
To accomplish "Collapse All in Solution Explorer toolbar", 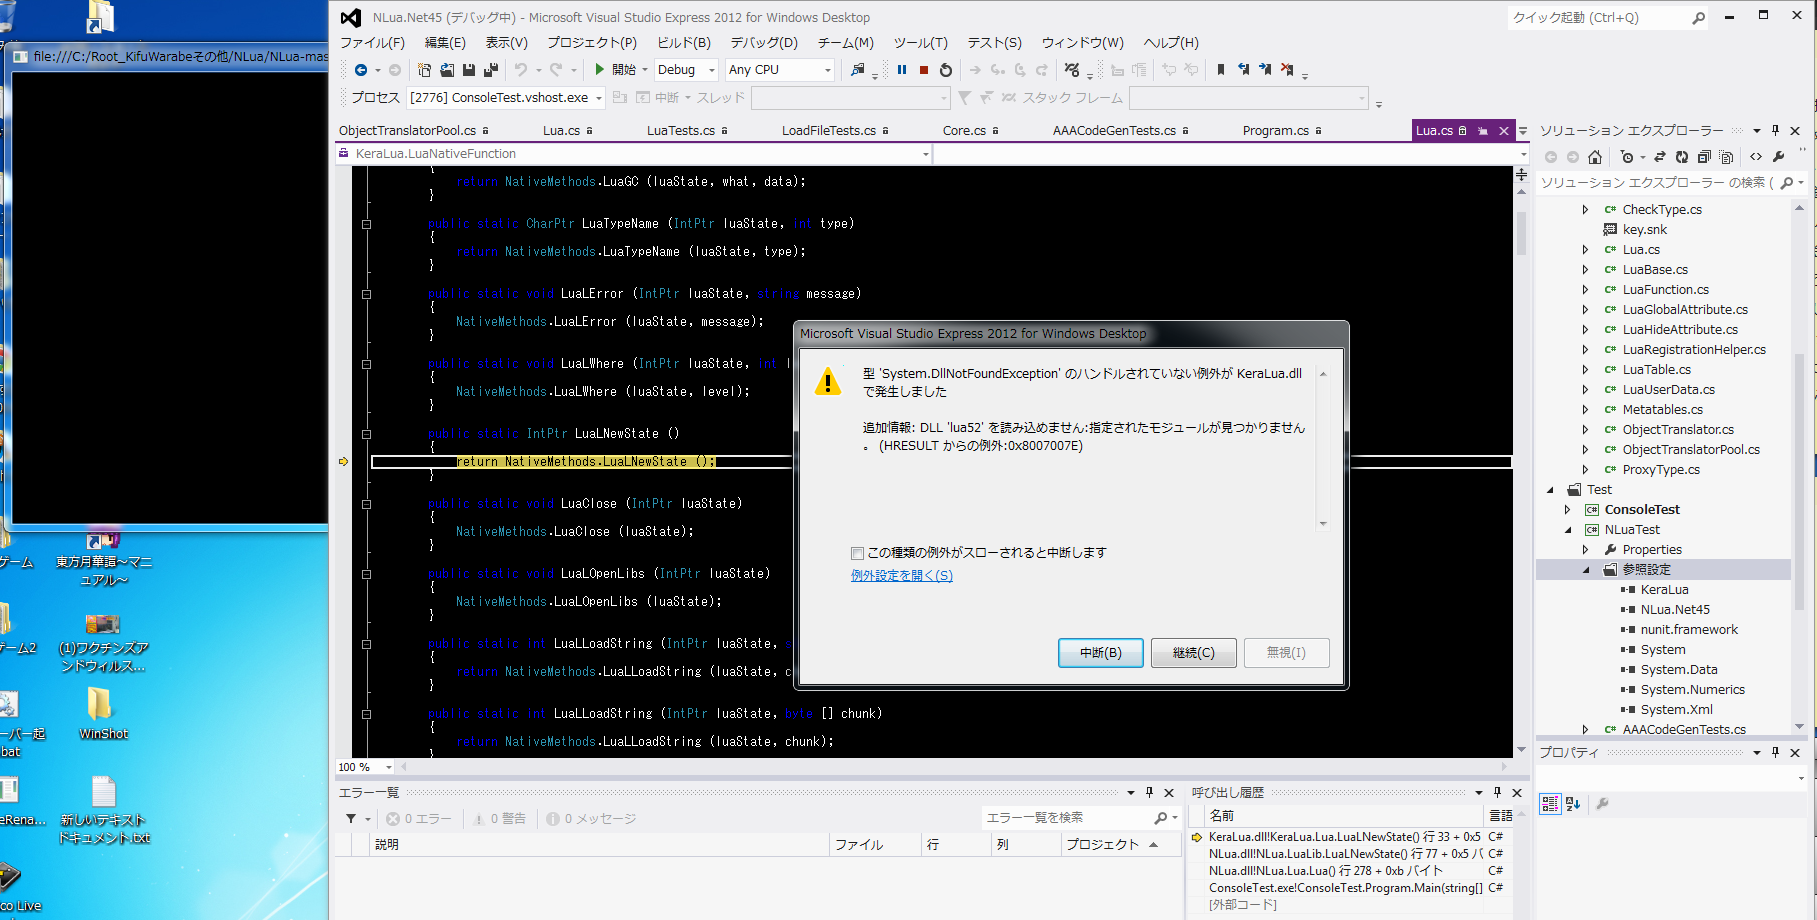I will (1704, 157).
